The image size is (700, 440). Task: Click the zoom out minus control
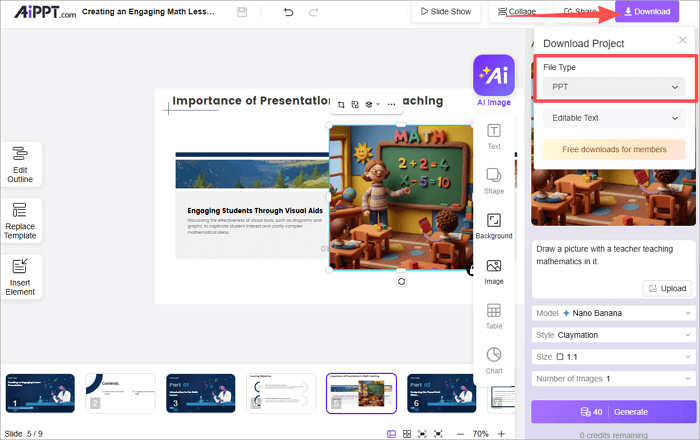[x=459, y=434]
